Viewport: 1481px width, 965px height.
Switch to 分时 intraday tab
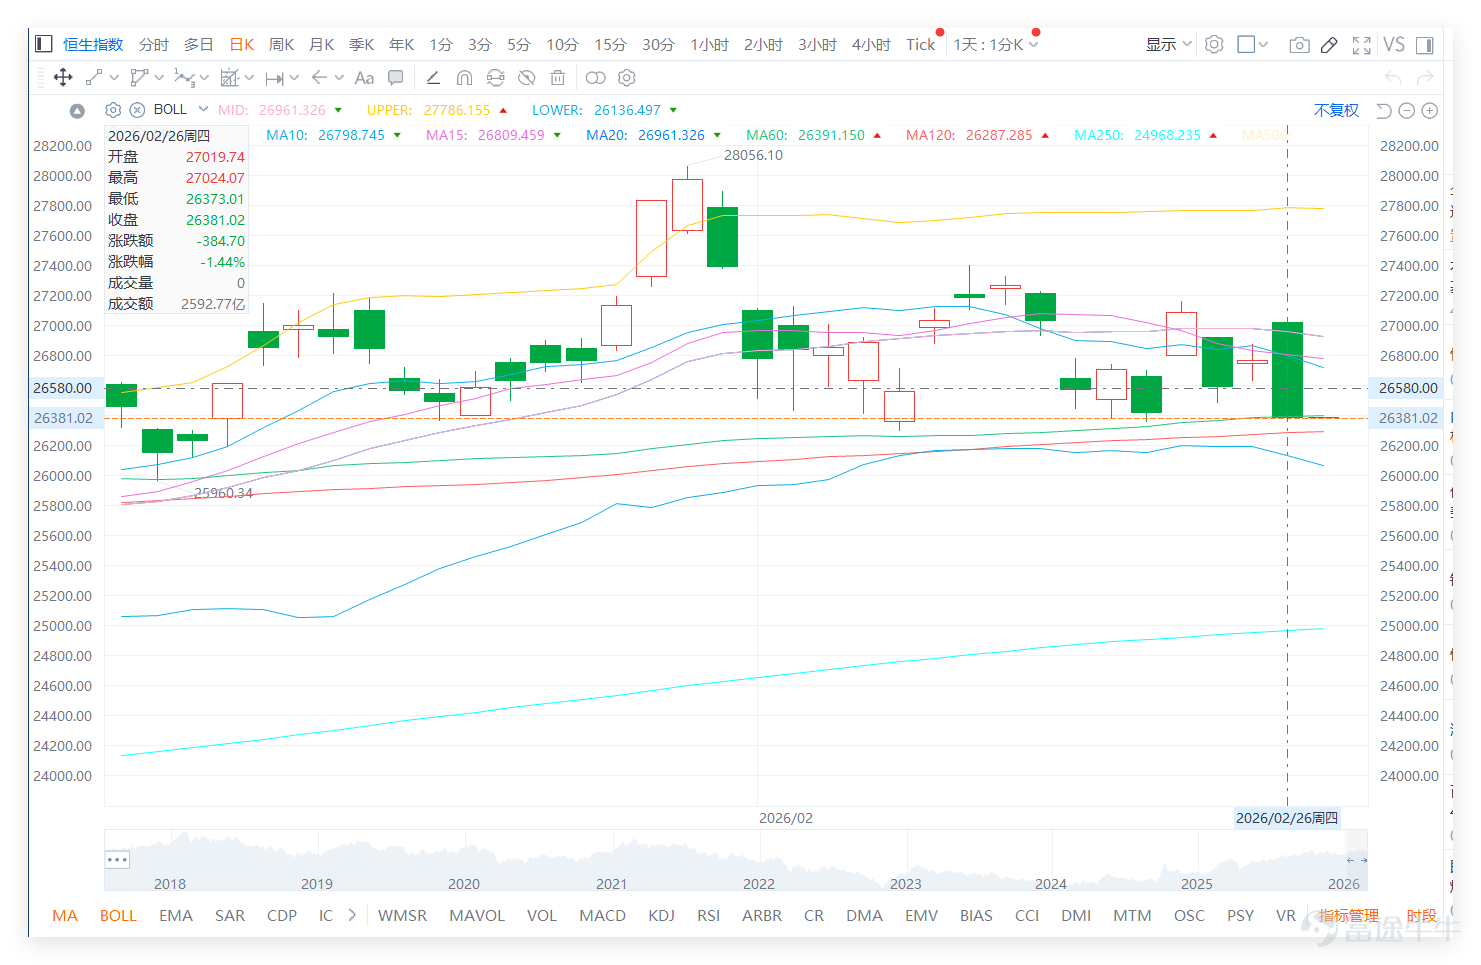coord(154,44)
